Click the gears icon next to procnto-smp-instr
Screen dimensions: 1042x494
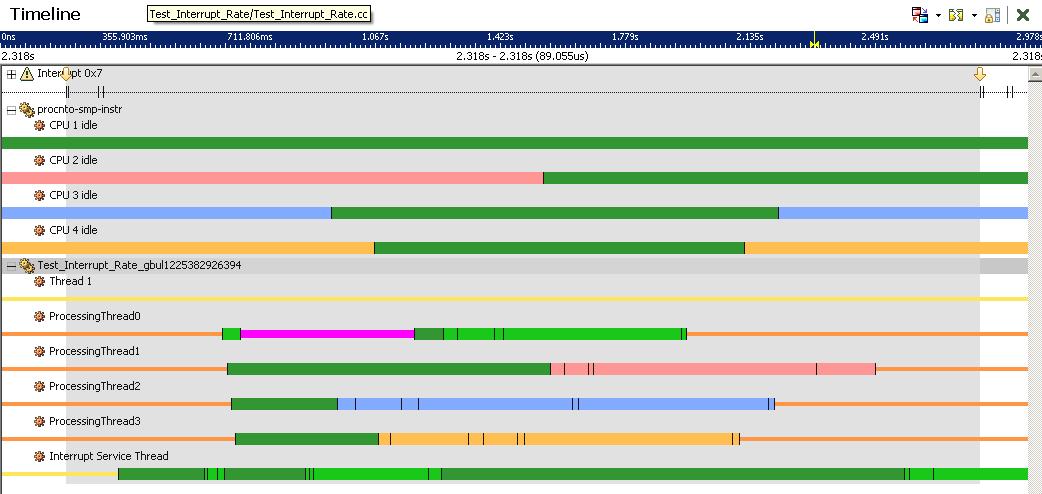point(27,109)
